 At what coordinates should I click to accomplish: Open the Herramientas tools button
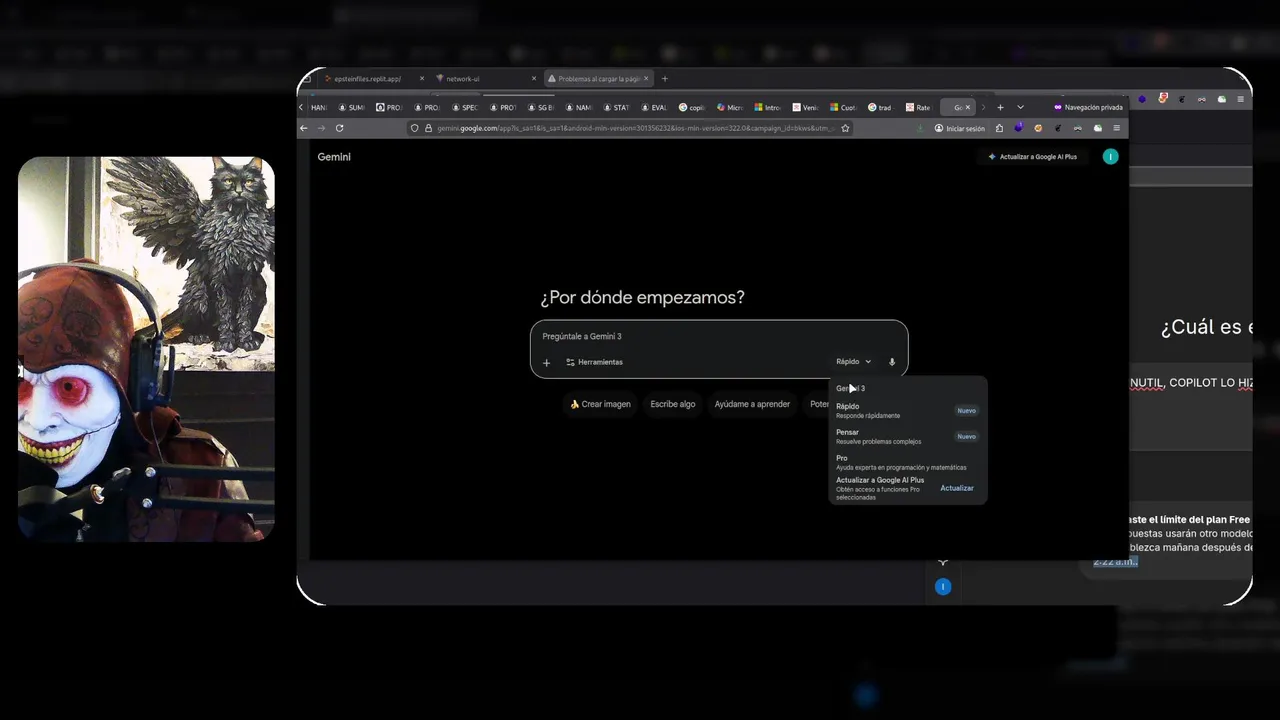pos(594,362)
